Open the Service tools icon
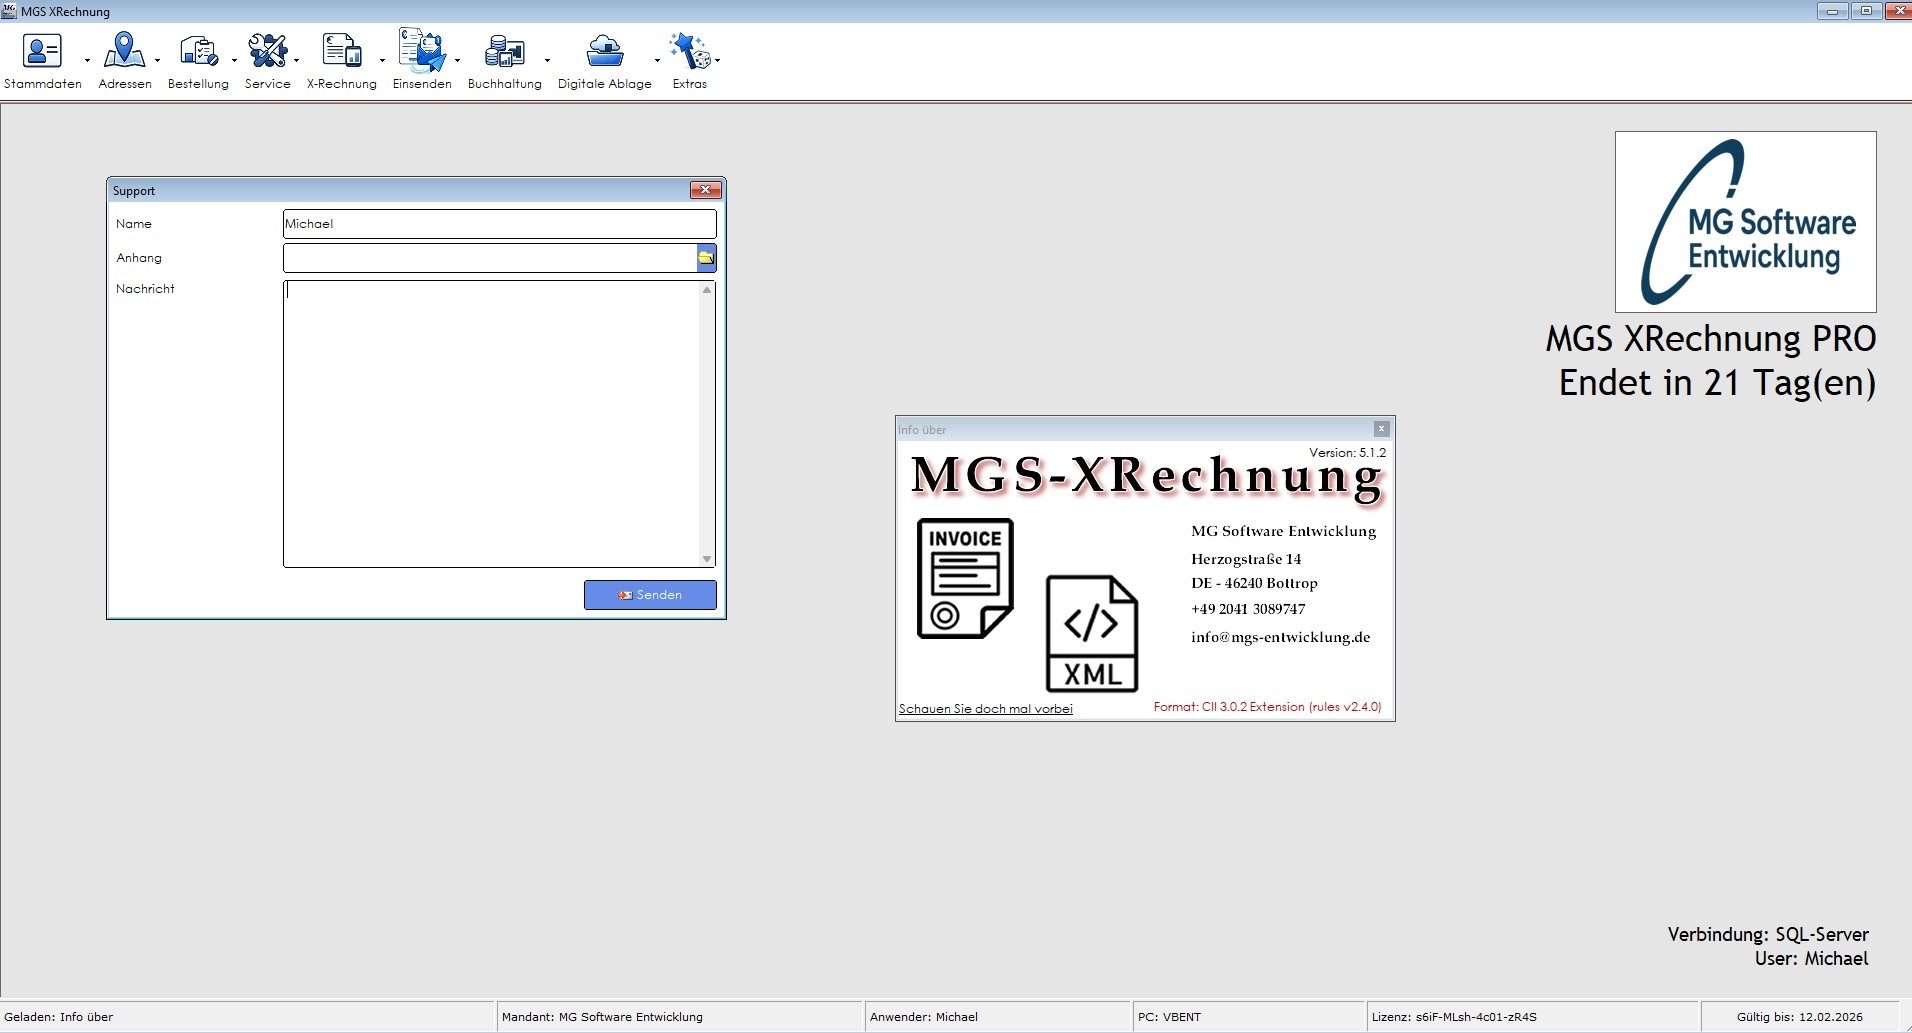1912x1033 pixels. (x=267, y=50)
